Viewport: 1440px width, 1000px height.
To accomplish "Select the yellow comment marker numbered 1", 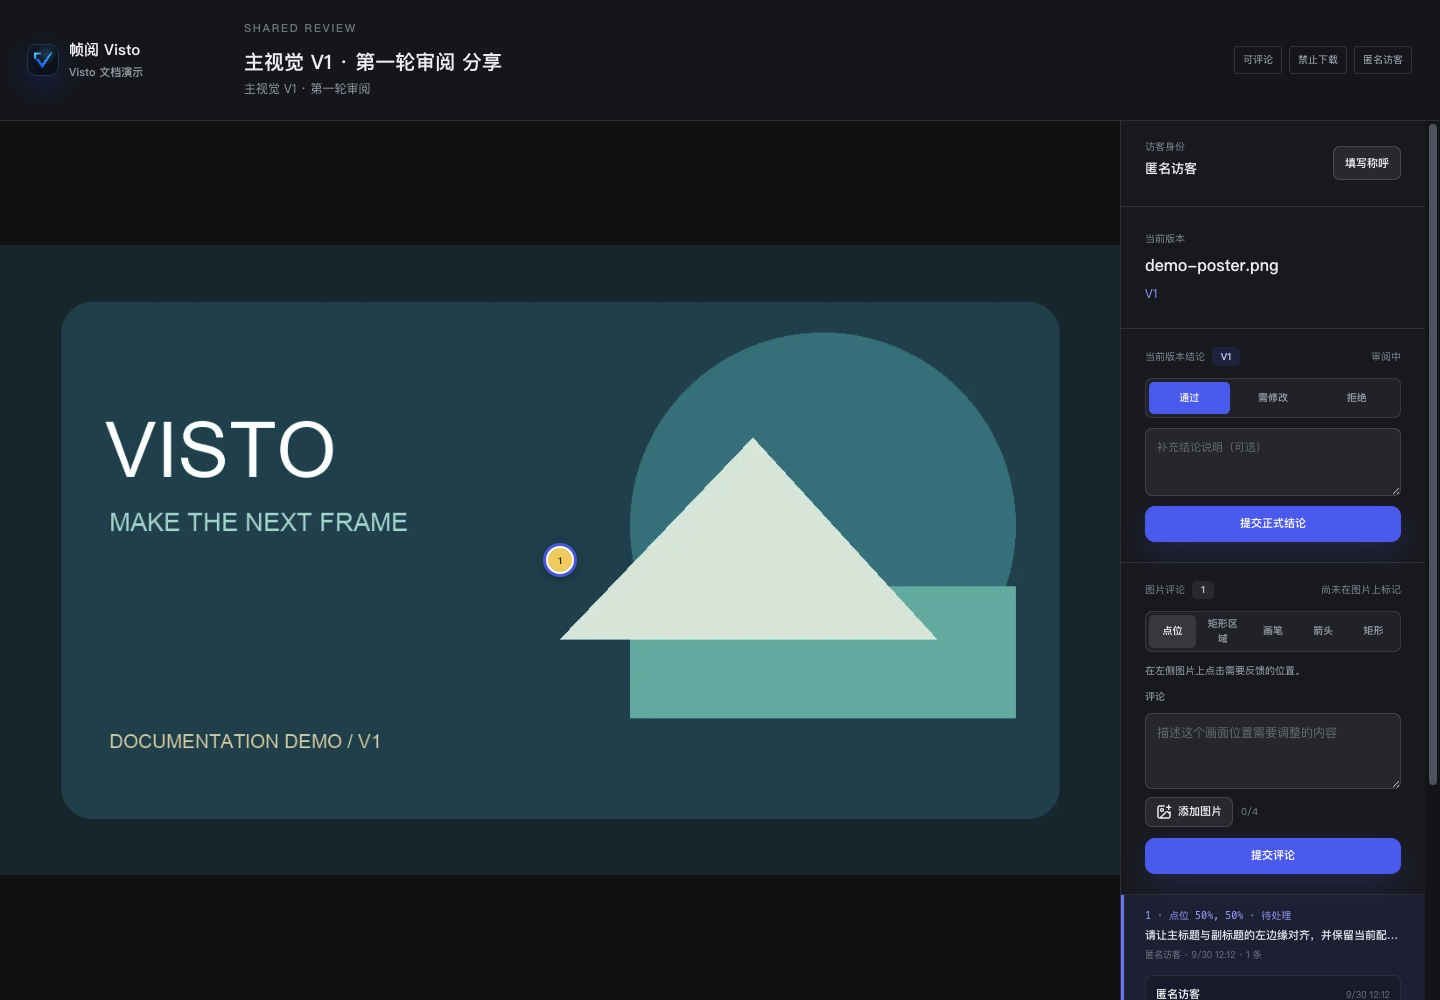I will coord(560,560).
